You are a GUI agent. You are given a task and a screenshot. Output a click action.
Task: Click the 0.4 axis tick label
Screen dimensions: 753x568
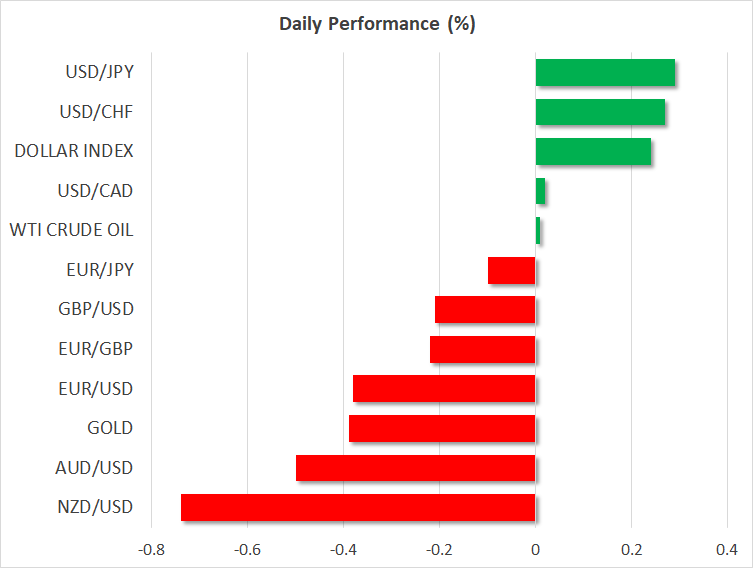pyautogui.click(x=727, y=549)
